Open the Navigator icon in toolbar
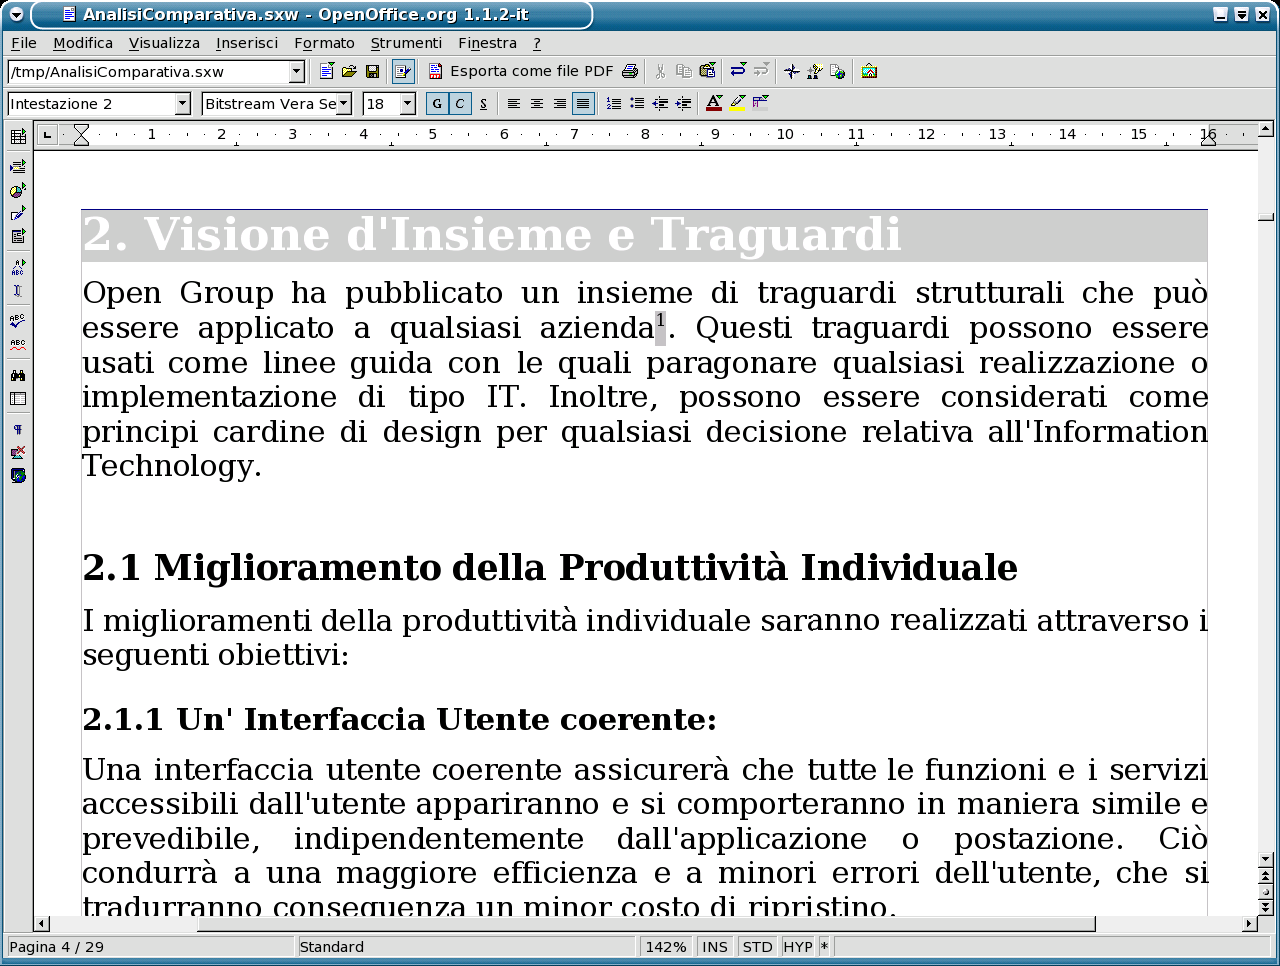Image resolution: width=1280 pixels, height=966 pixels. click(x=792, y=71)
